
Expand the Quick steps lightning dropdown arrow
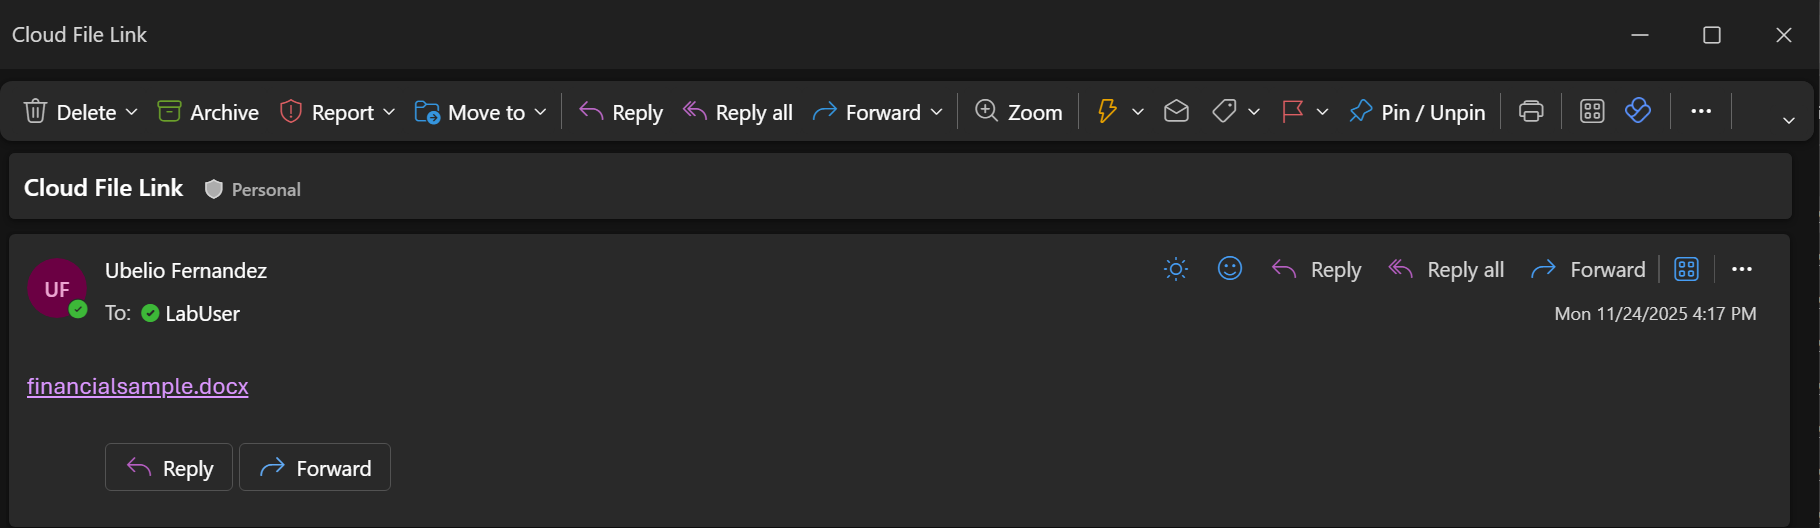click(1138, 112)
